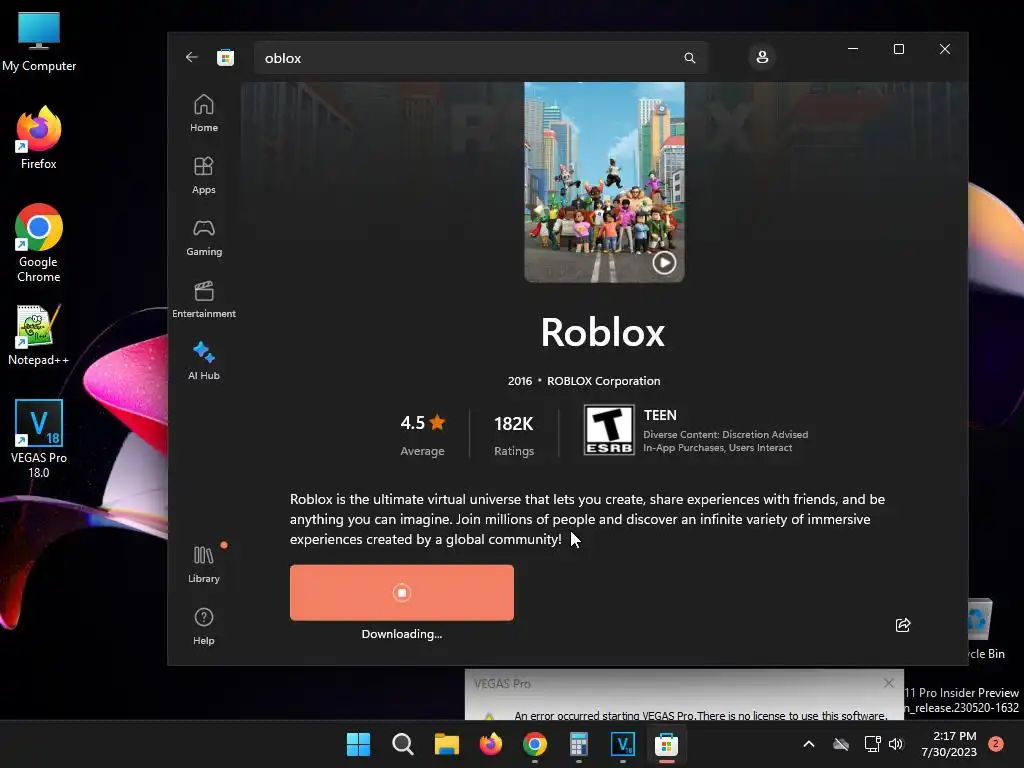Open Firefox from the taskbar

click(x=490, y=744)
